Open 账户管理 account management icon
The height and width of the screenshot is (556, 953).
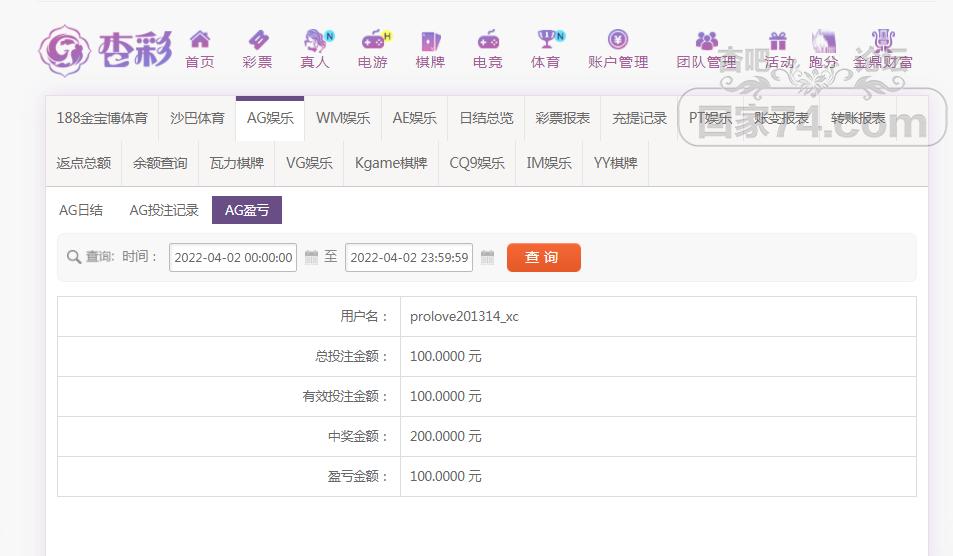pyautogui.click(x=618, y=41)
